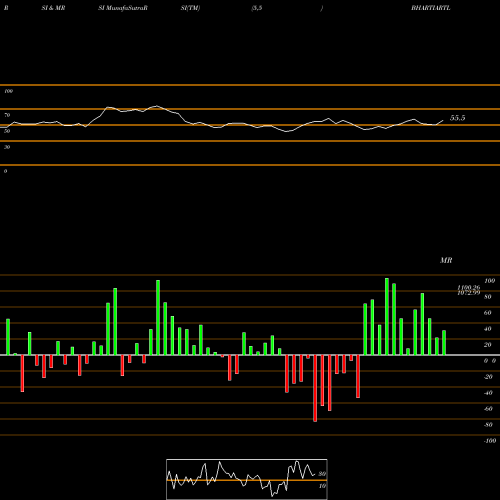
Task: Click the MR axis label -100
Action: coord(490,441)
